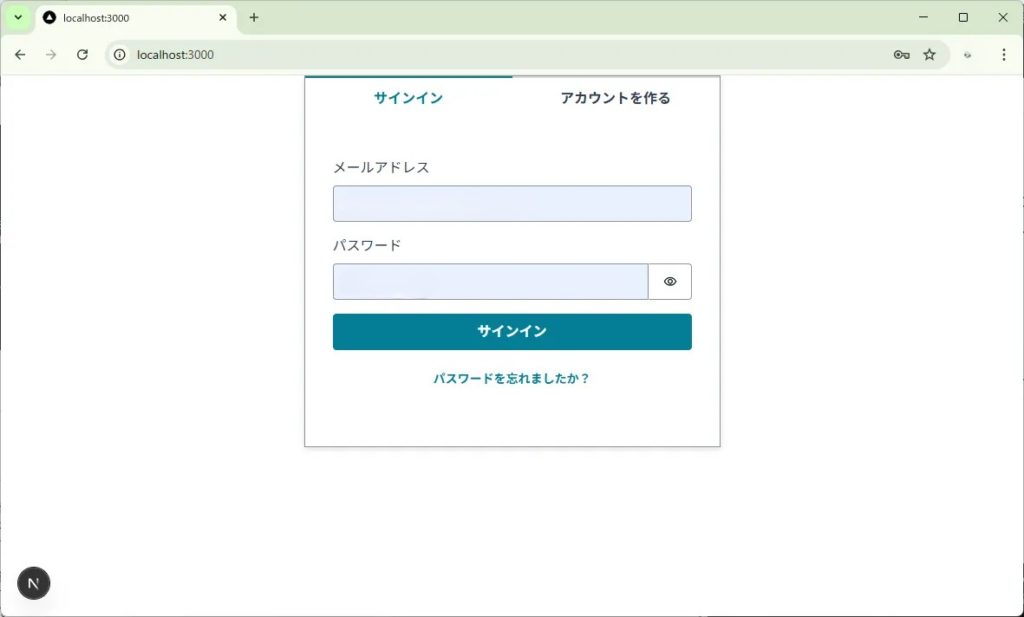Click the forward navigation arrow
Image resolution: width=1024 pixels, height=617 pixels.
tap(51, 55)
